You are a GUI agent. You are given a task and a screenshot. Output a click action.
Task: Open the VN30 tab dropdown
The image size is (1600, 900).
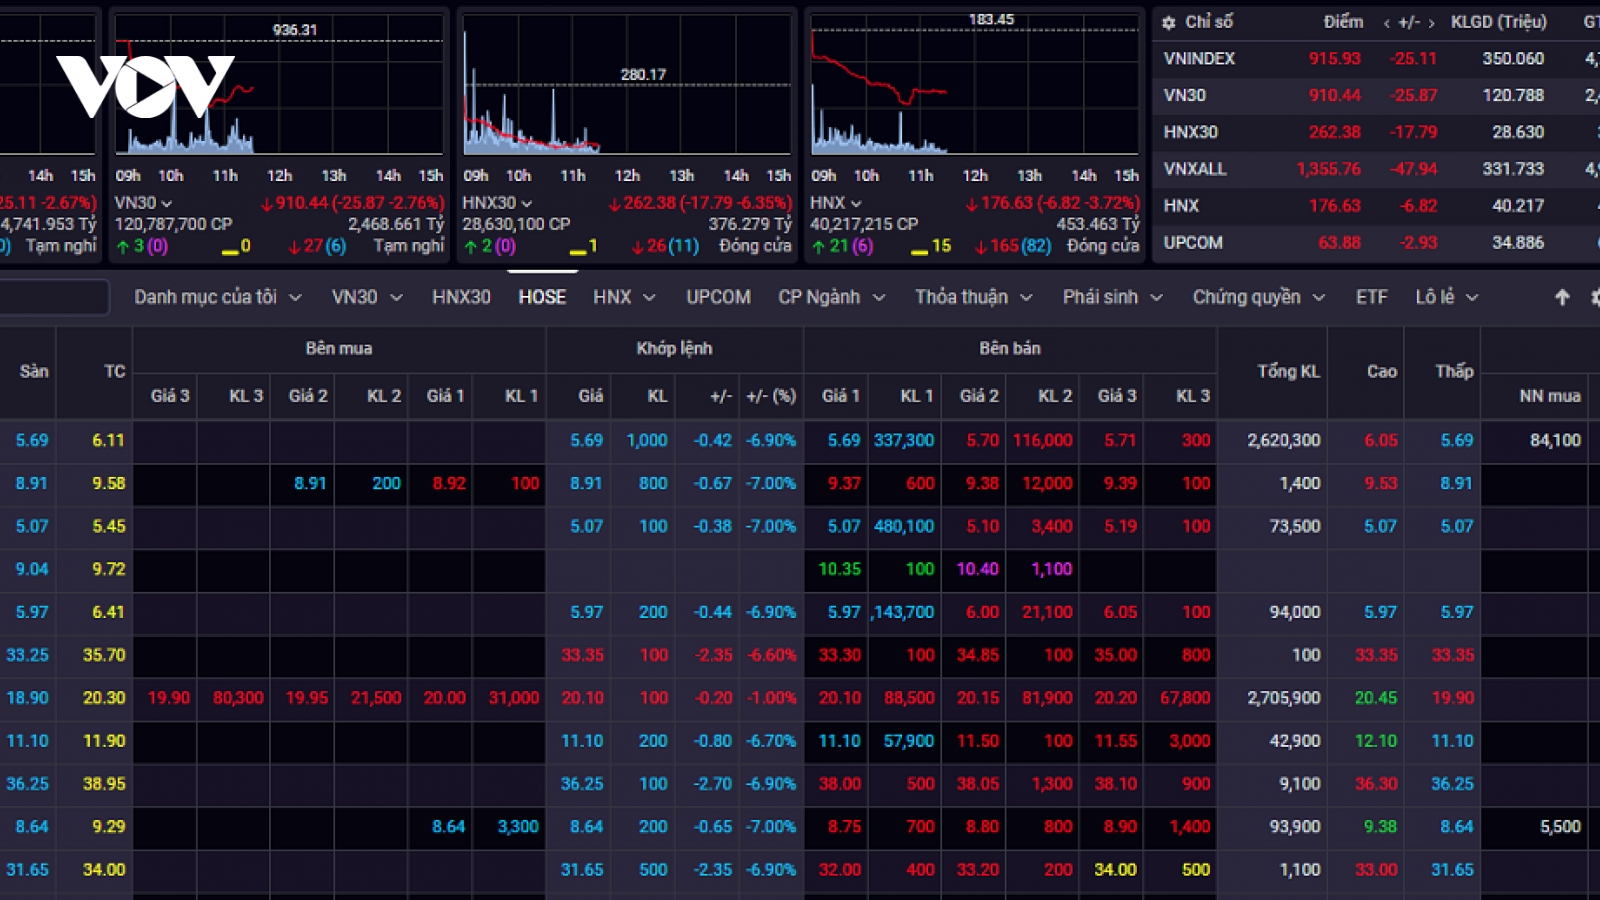(397, 298)
